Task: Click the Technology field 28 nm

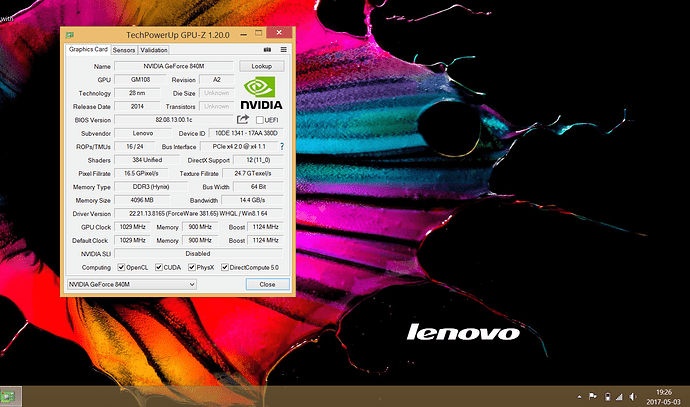Action: pyautogui.click(x=137, y=93)
